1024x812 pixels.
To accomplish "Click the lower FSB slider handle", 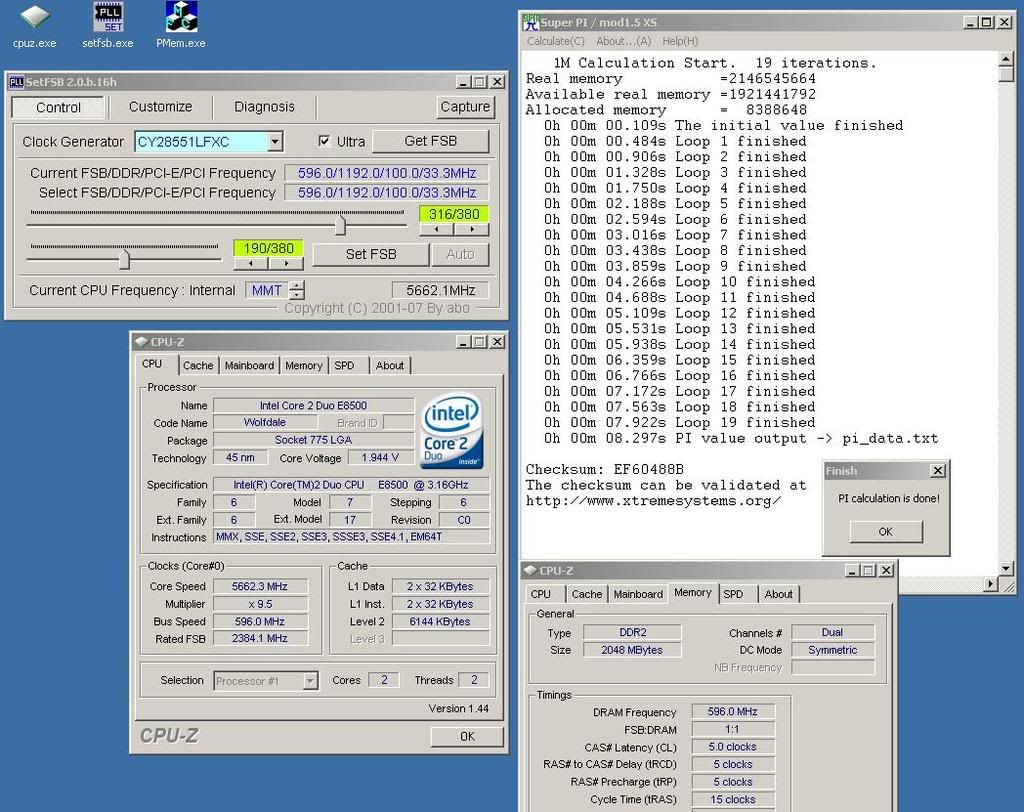I will [x=125, y=259].
